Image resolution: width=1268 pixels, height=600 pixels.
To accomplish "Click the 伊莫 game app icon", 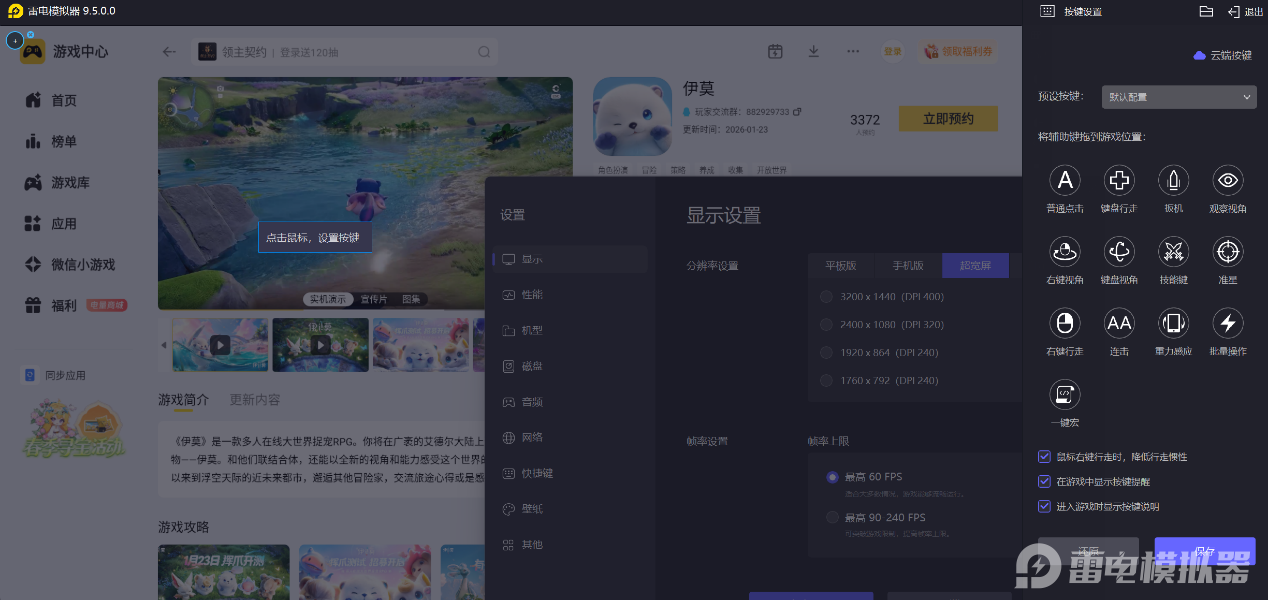I will 632,116.
